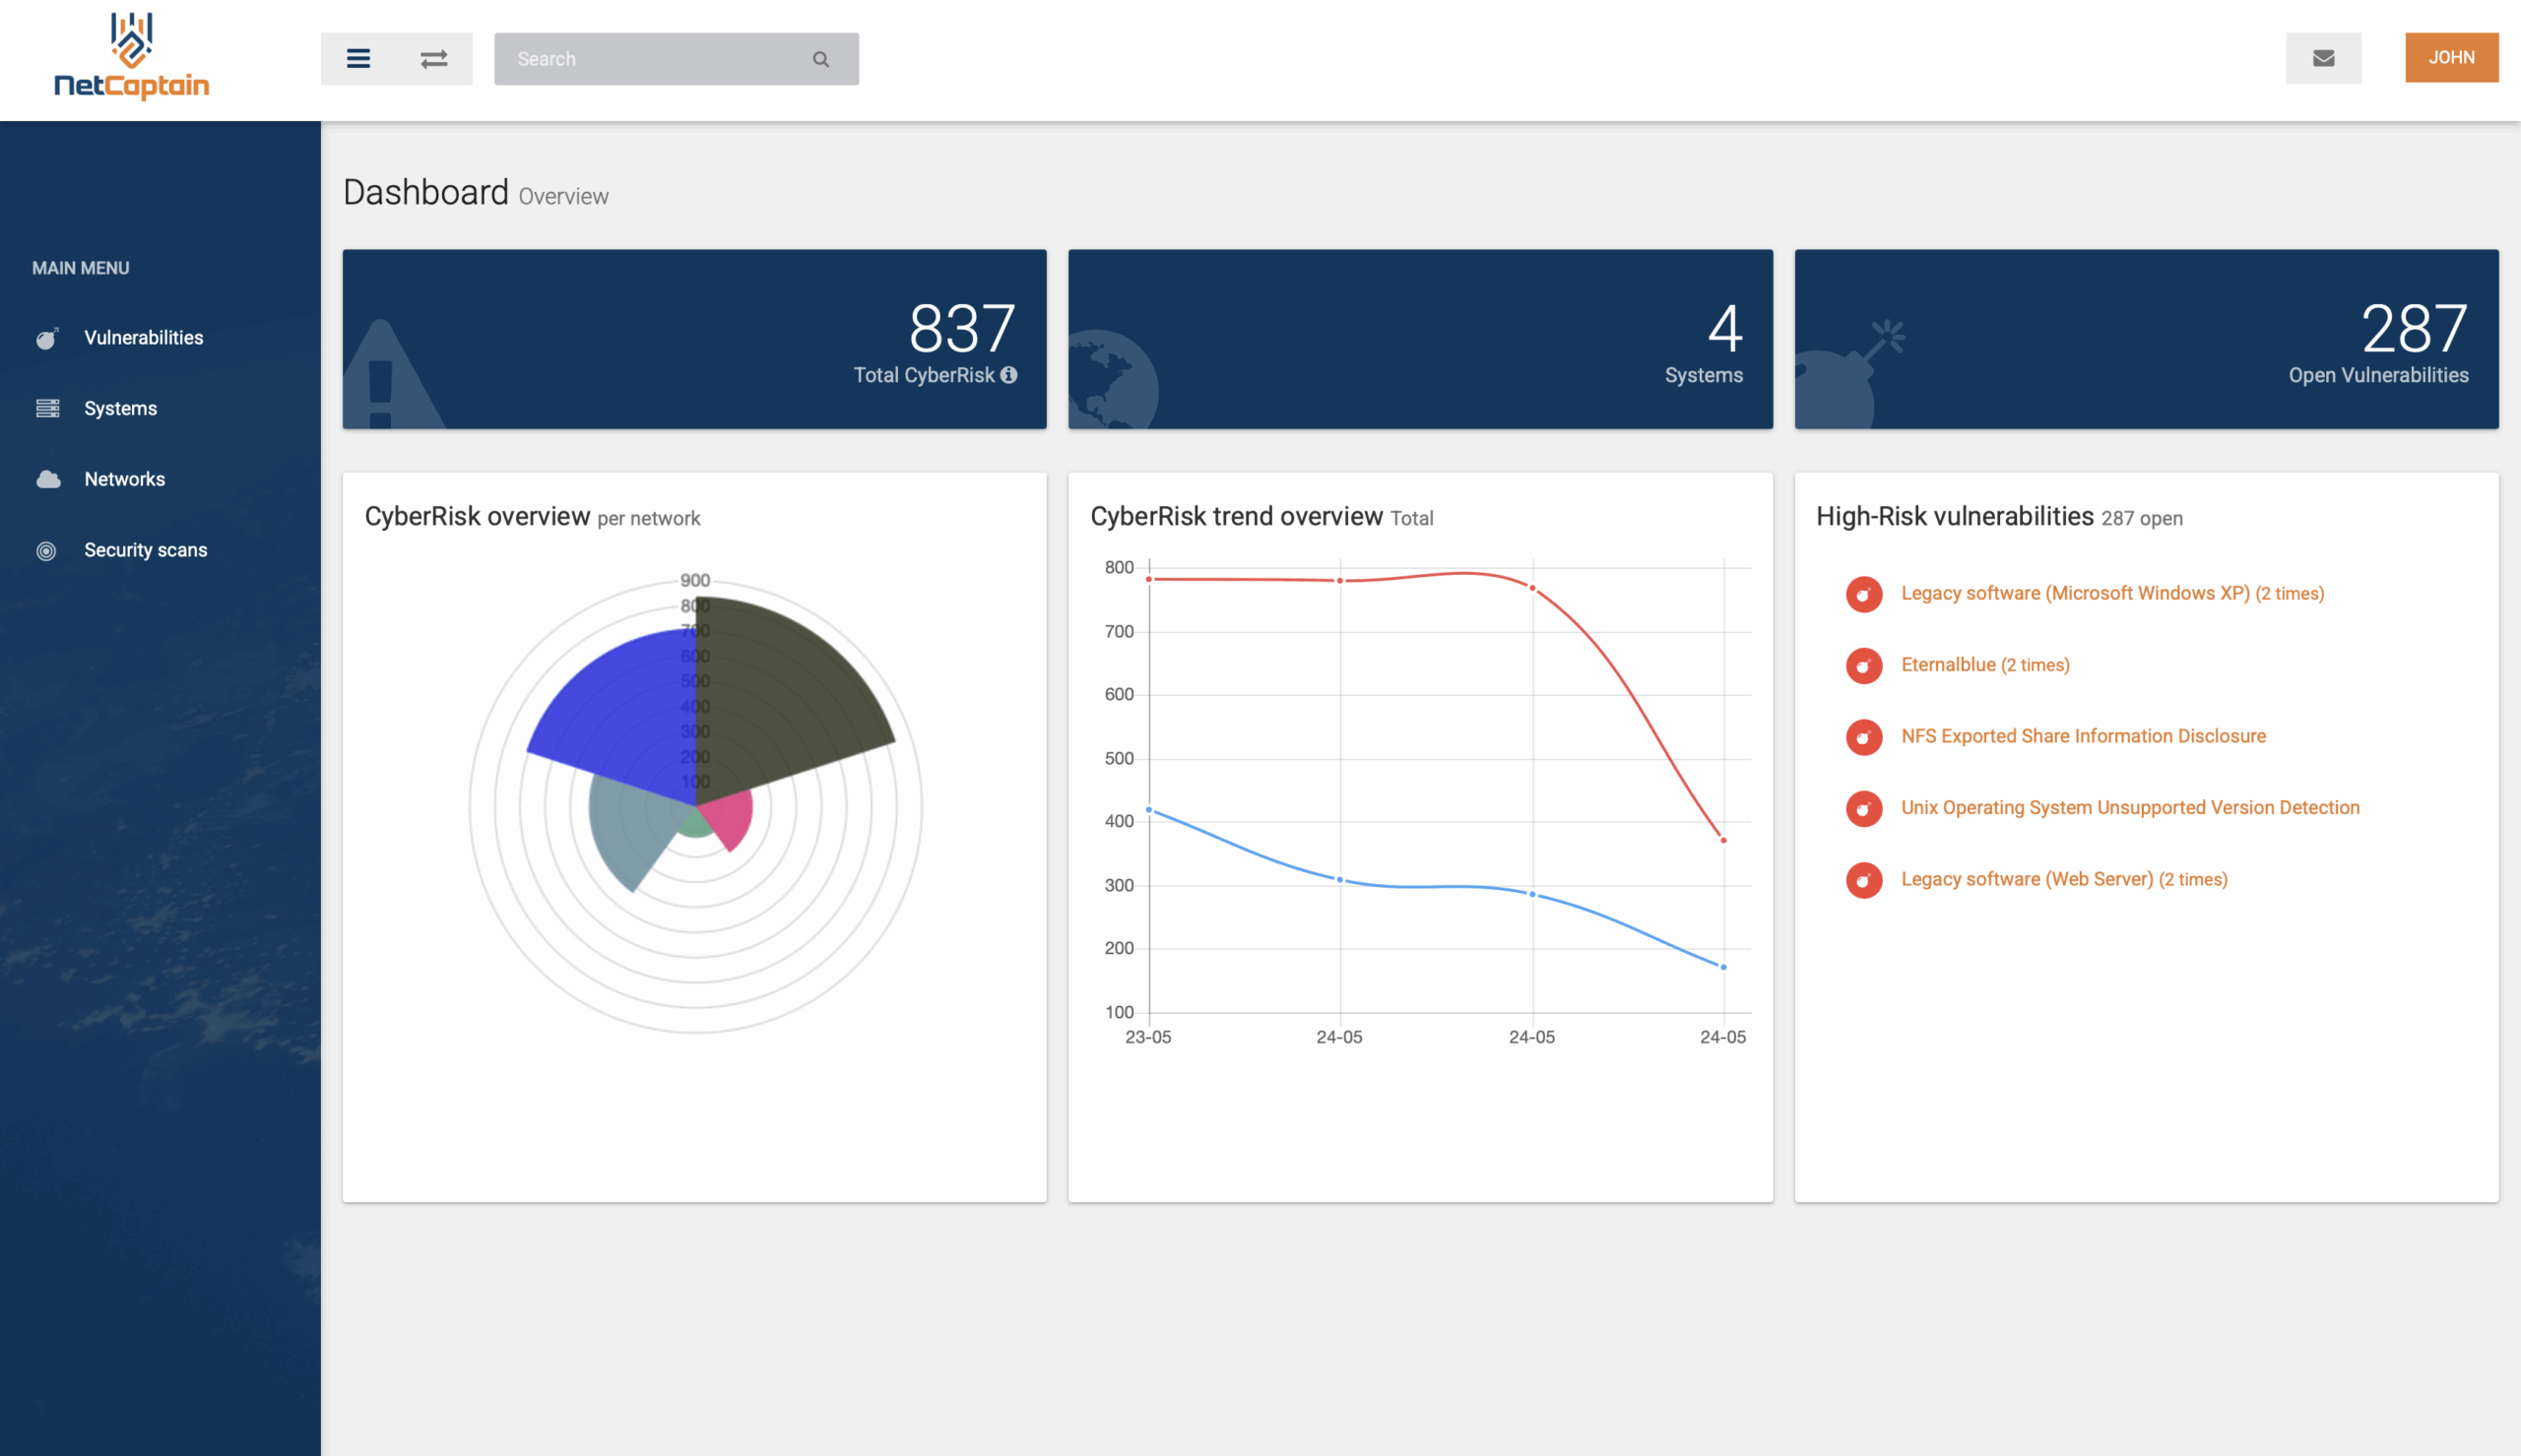This screenshot has height=1456, width=2521.
Task: Click the '287 open' subtitle text
Action: pos(2141,518)
